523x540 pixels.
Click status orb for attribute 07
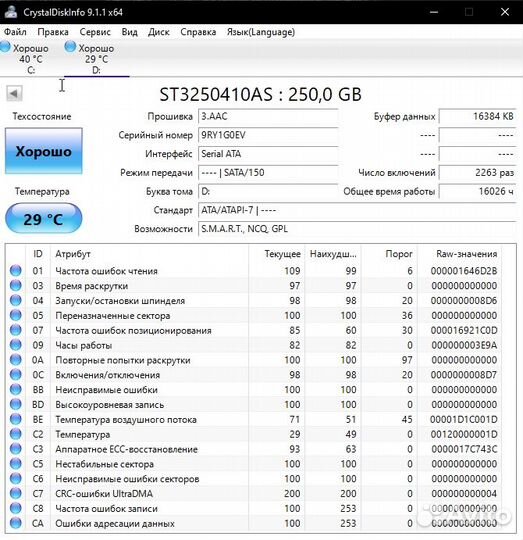pos(15,330)
